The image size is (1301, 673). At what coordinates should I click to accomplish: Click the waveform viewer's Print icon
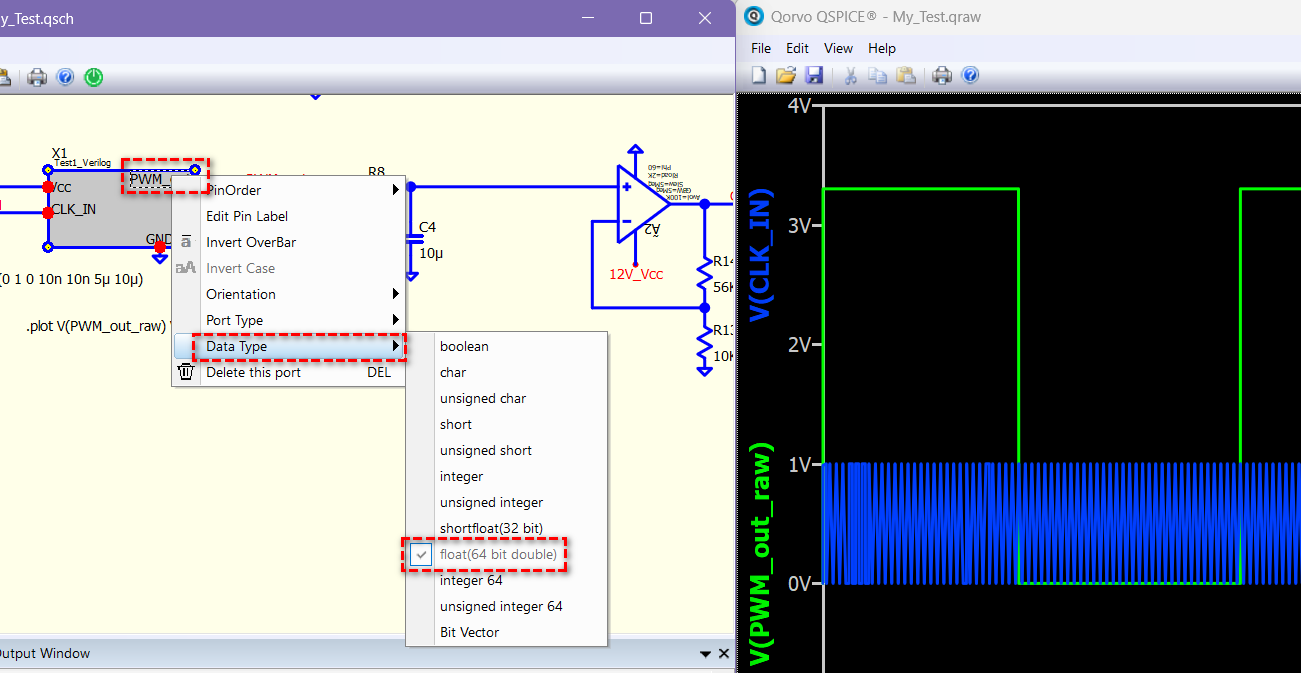[x=941, y=75]
